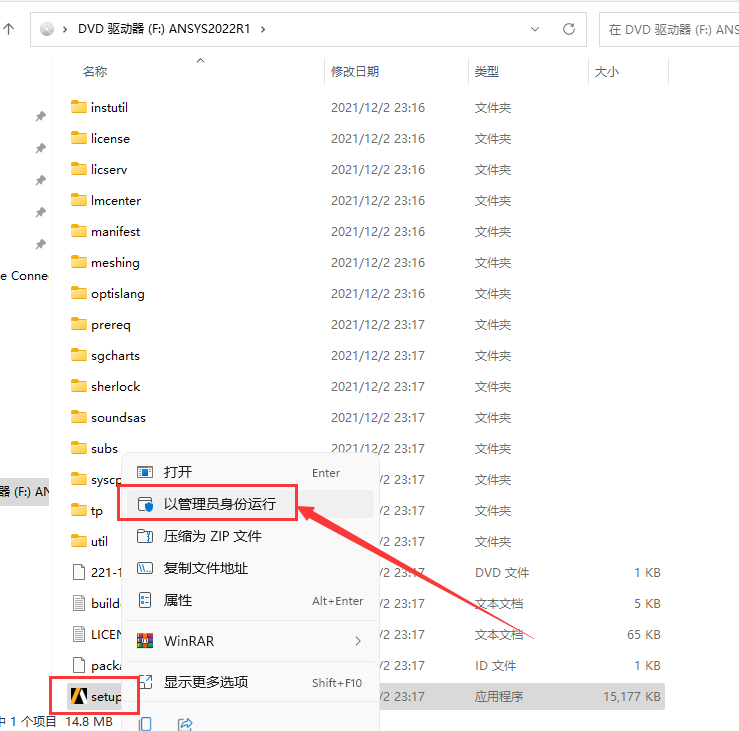Click the first pin icon in navigation pane
The width and height of the screenshot is (739, 731).
pyautogui.click(x=41, y=116)
